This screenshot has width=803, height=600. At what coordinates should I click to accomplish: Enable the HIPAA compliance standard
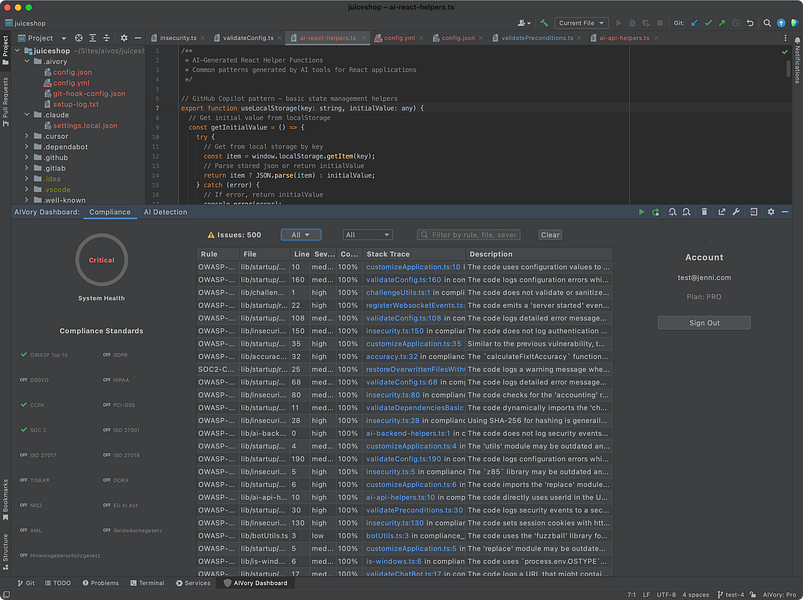(x=113, y=380)
